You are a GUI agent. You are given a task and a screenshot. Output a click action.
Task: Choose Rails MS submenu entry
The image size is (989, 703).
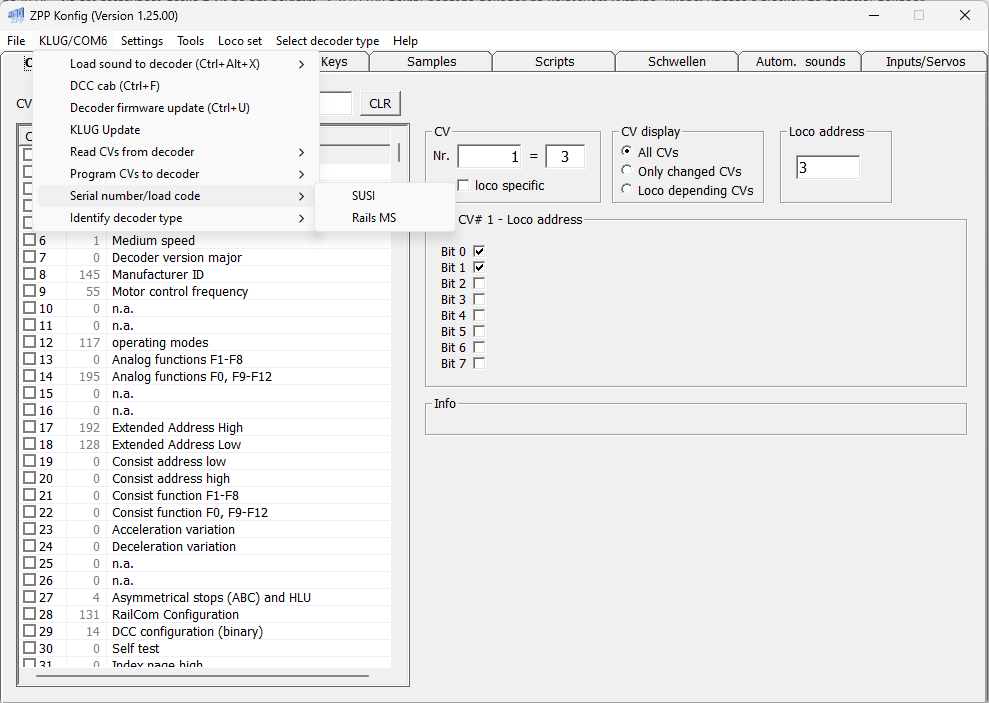[373, 218]
